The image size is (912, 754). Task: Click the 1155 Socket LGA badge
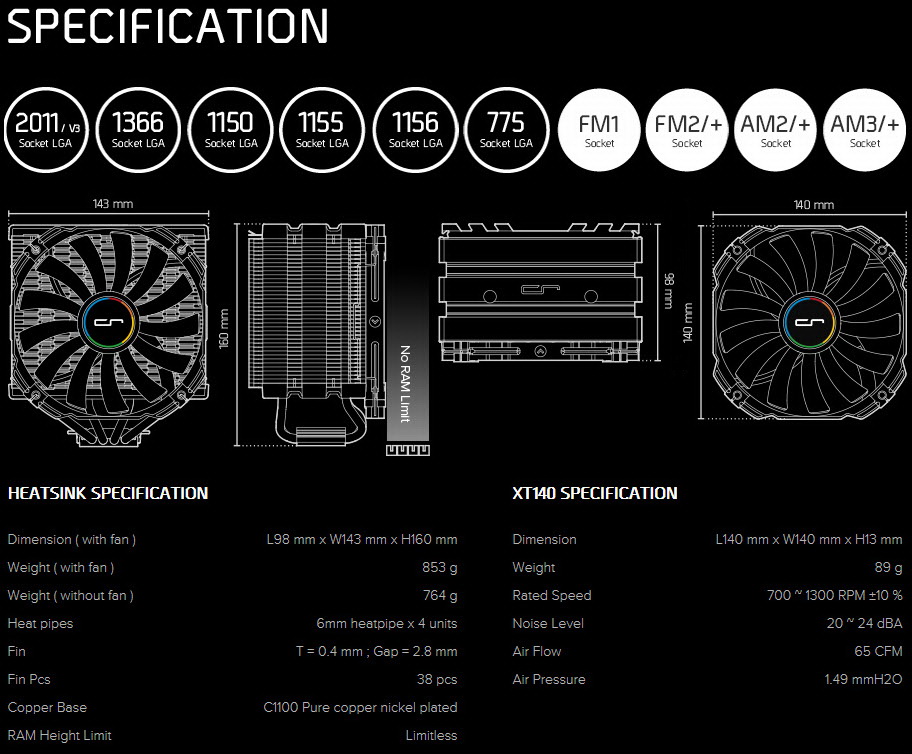click(x=322, y=130)
